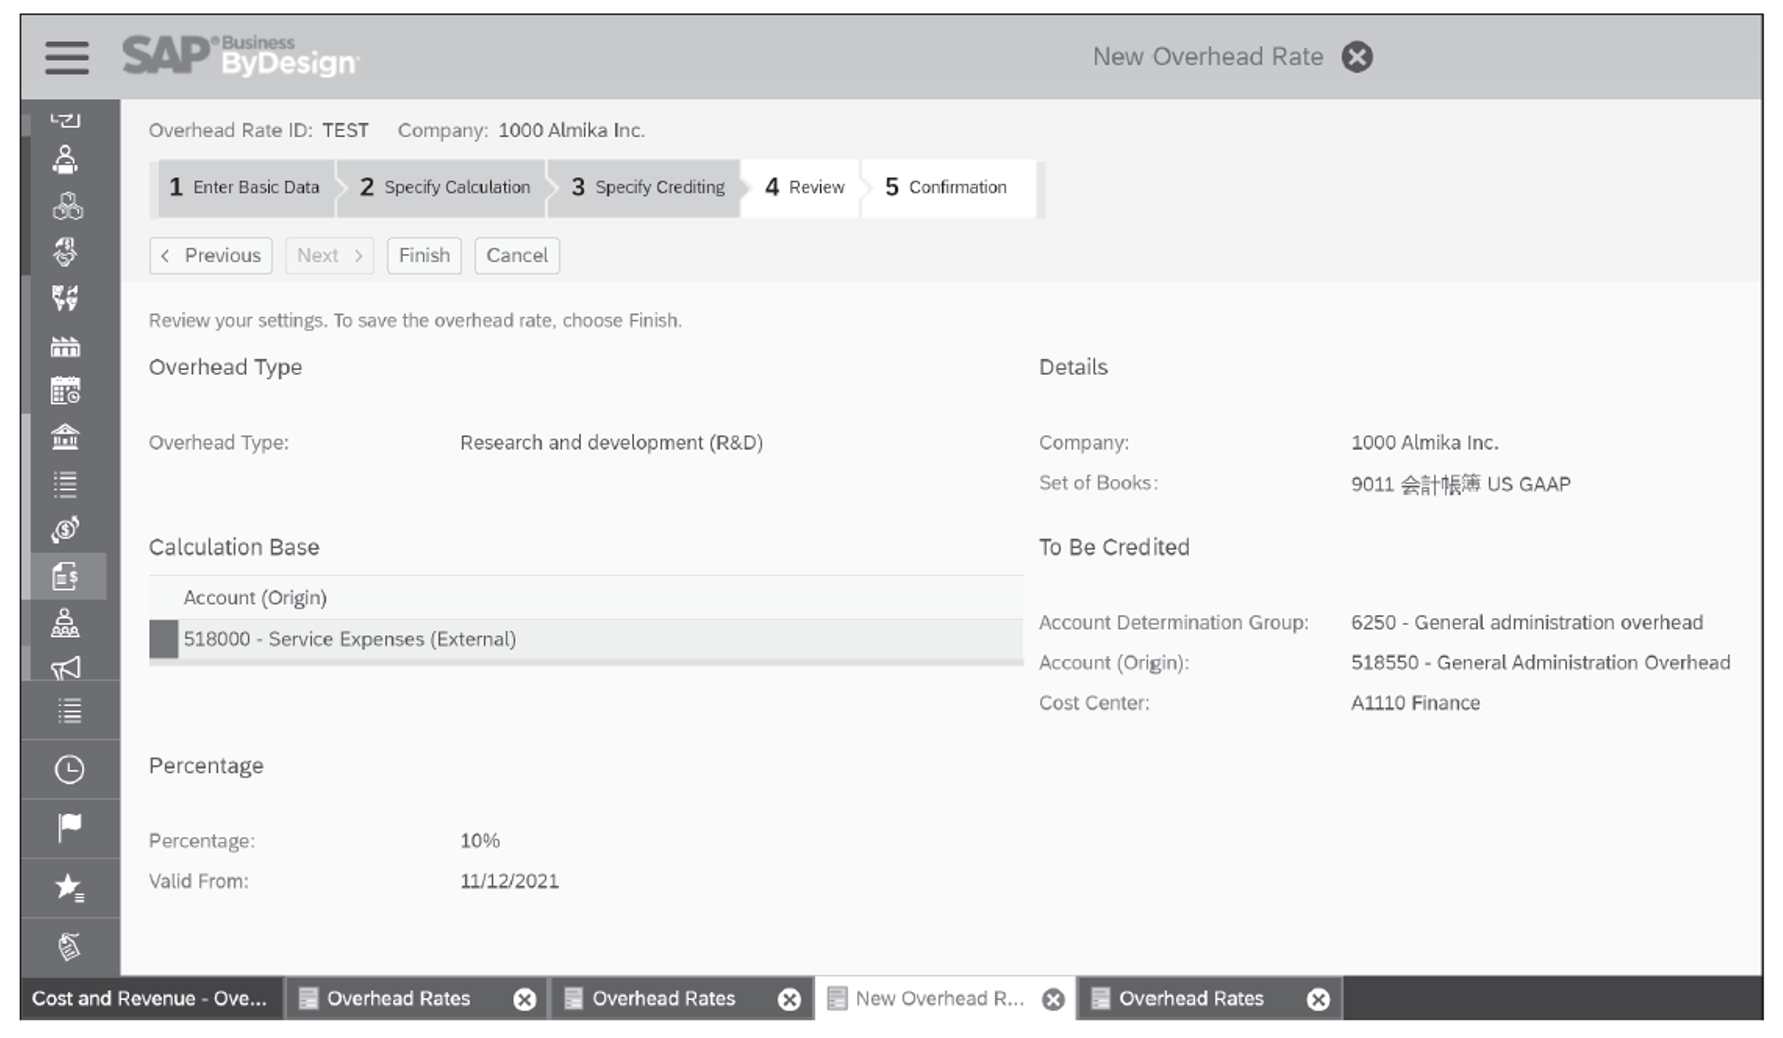1783x1038 pixels.
Task: Close the last Overhead Rates tab
Action: pos(1318,998)
